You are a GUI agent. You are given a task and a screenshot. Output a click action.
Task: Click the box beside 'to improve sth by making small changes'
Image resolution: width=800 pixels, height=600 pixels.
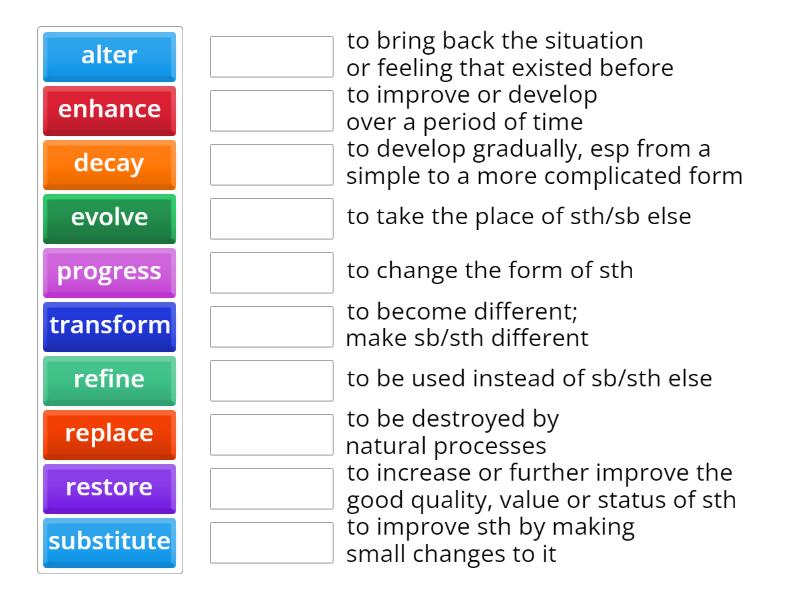[x=271, y=541]
